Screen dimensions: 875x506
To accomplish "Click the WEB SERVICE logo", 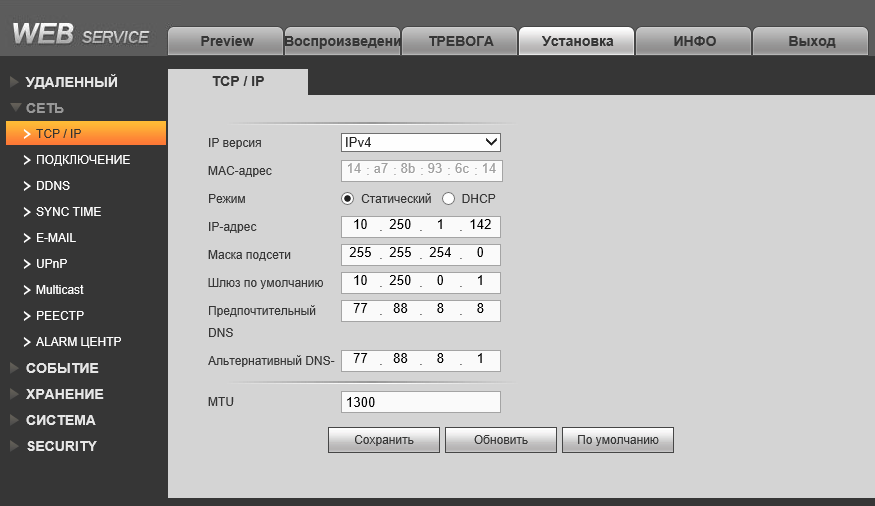I will 81,35.
